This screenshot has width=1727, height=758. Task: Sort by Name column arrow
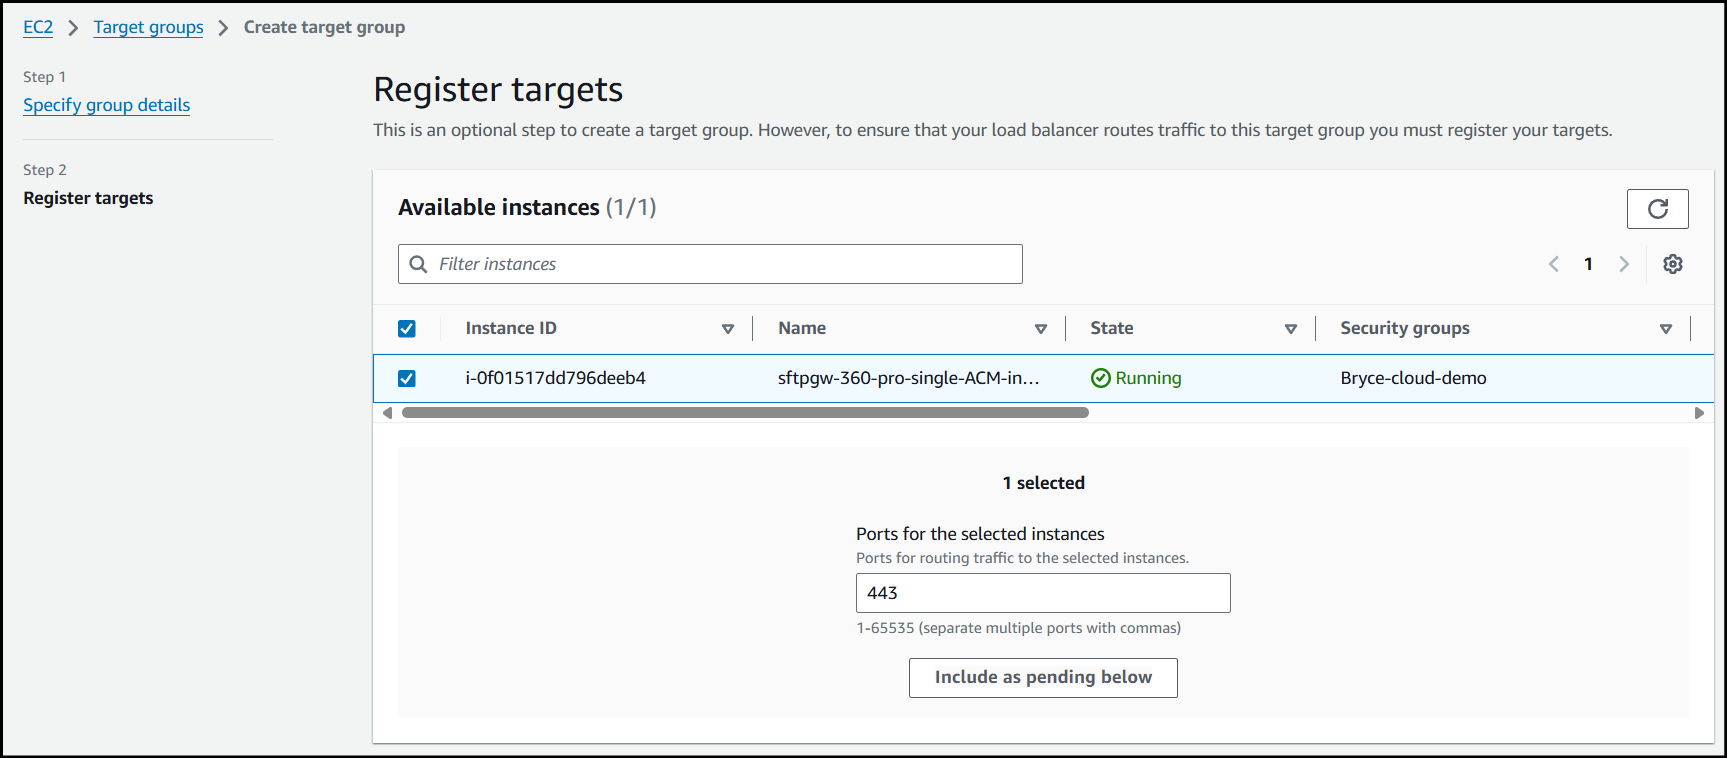point(1041,329)
